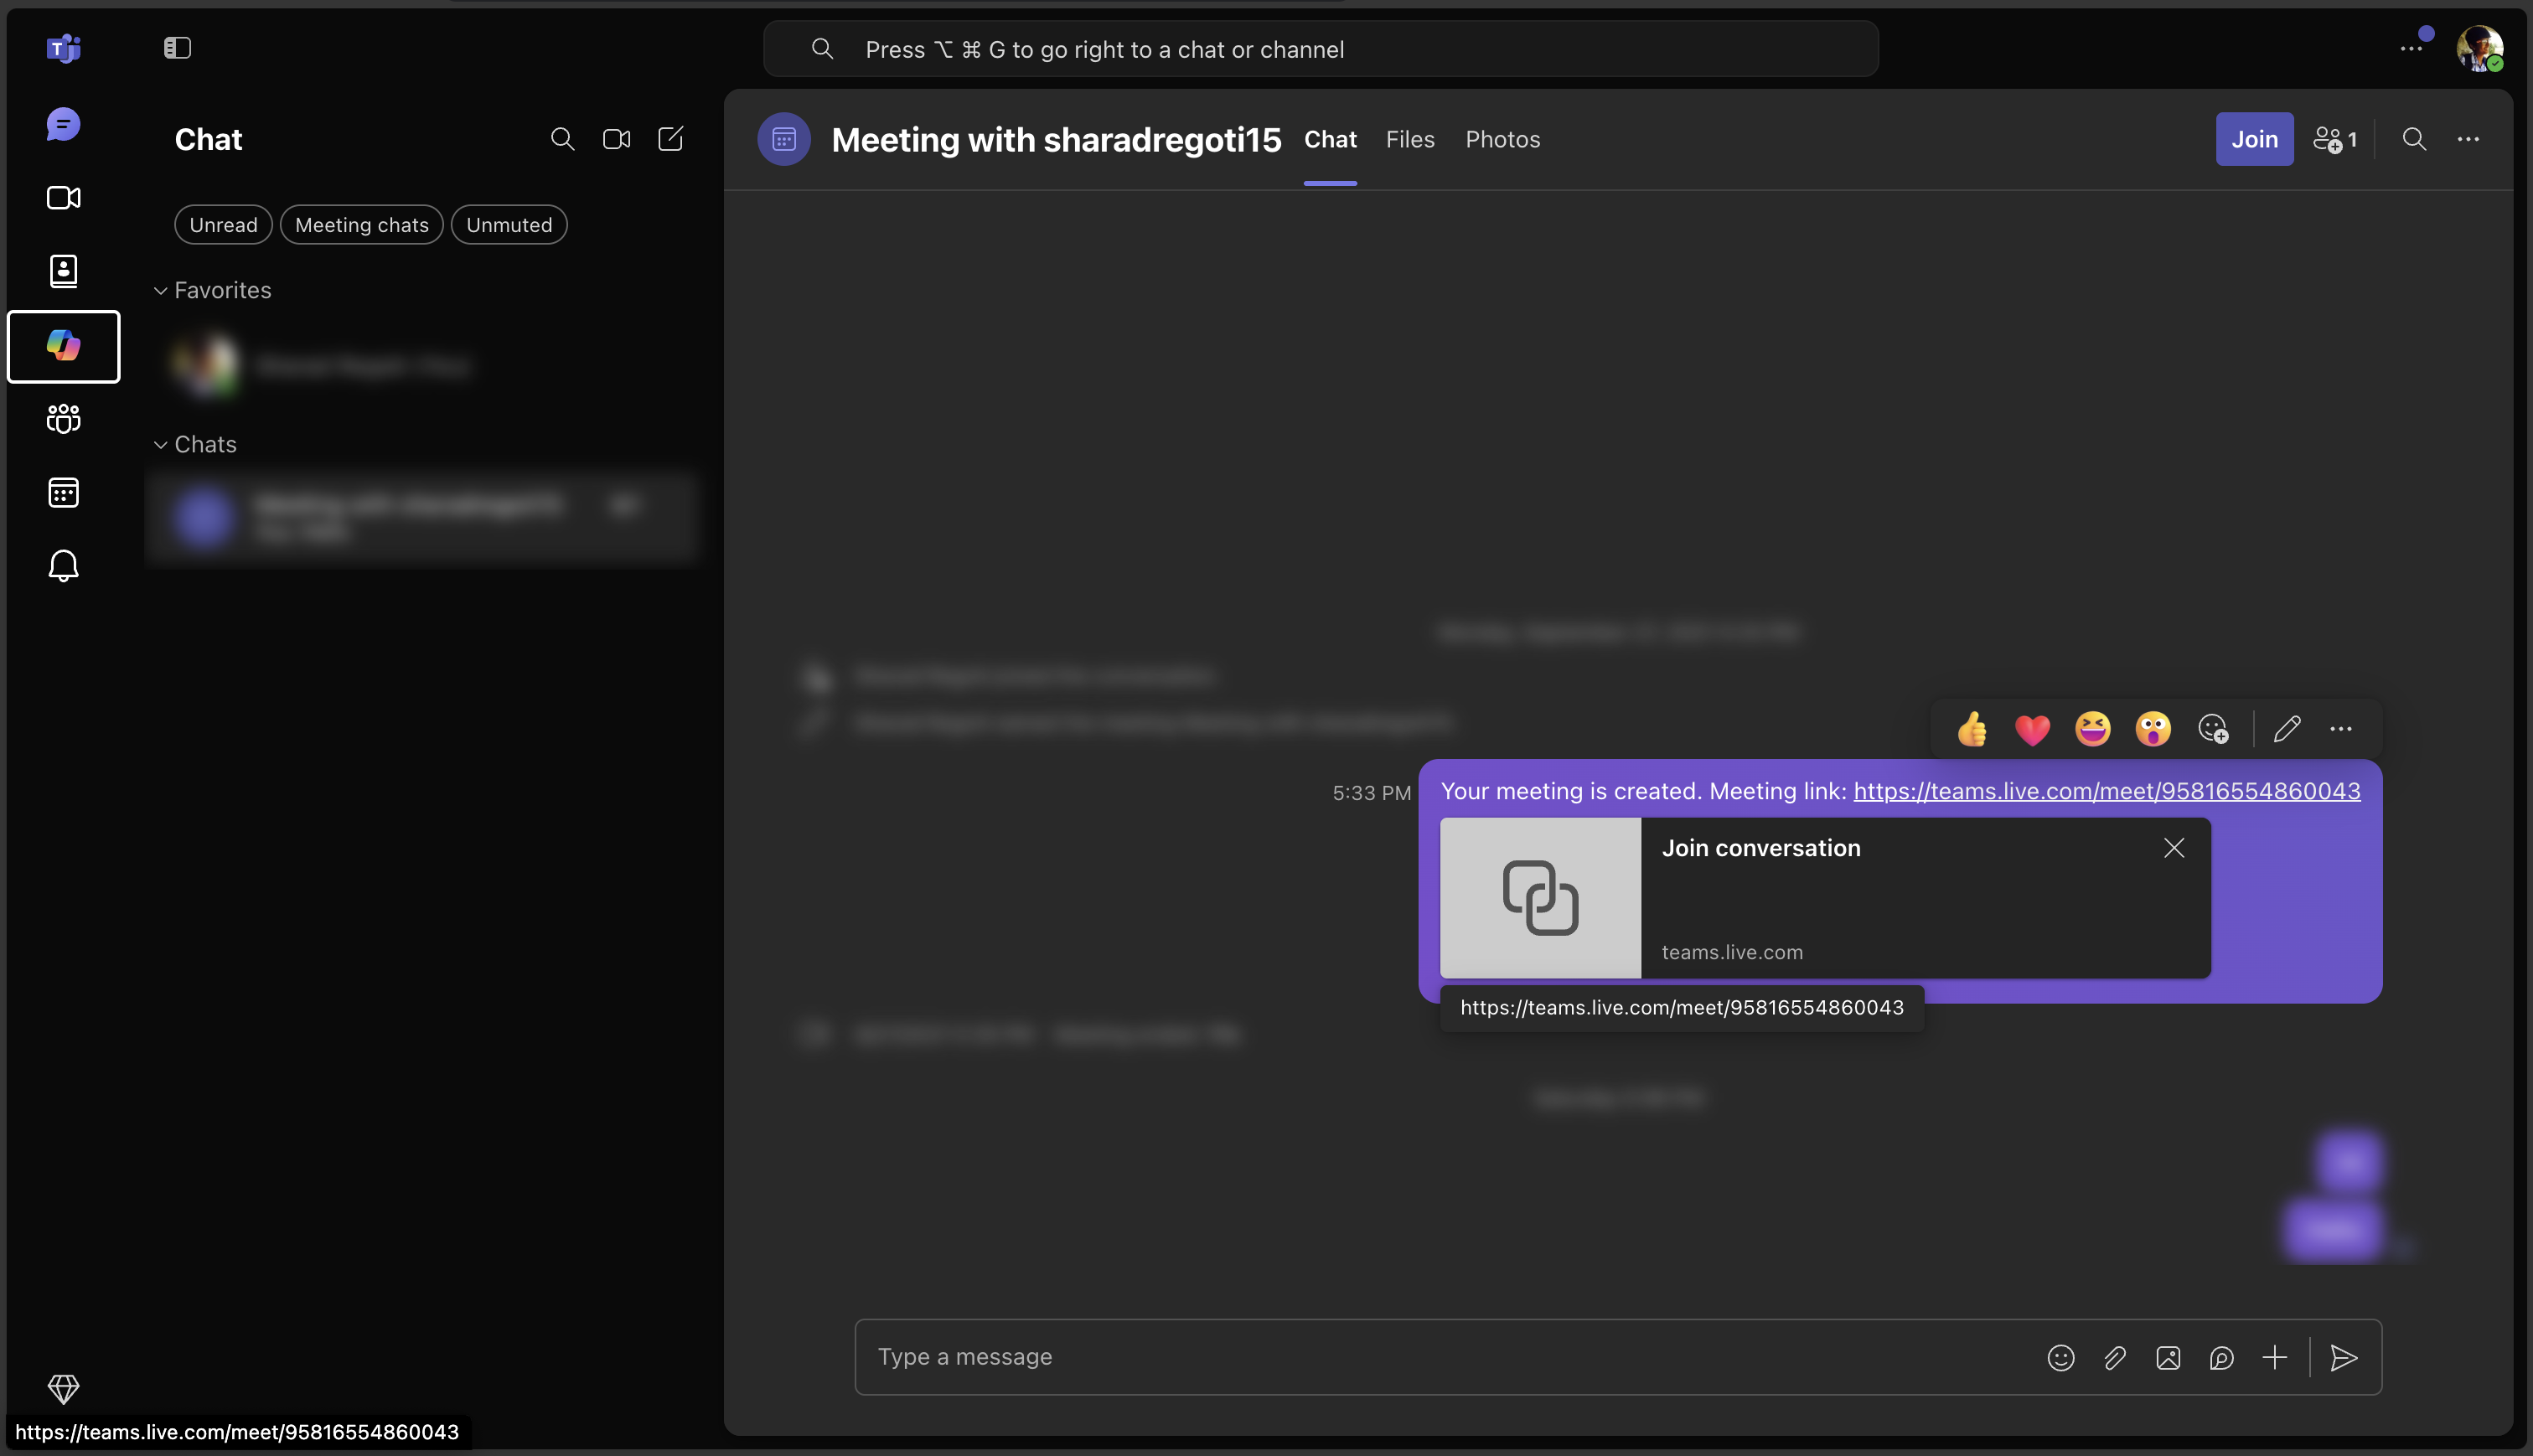Open the teams.live.com meeting link in the message
This screenshot has width=2533, height=1456.
(2106, 790)
